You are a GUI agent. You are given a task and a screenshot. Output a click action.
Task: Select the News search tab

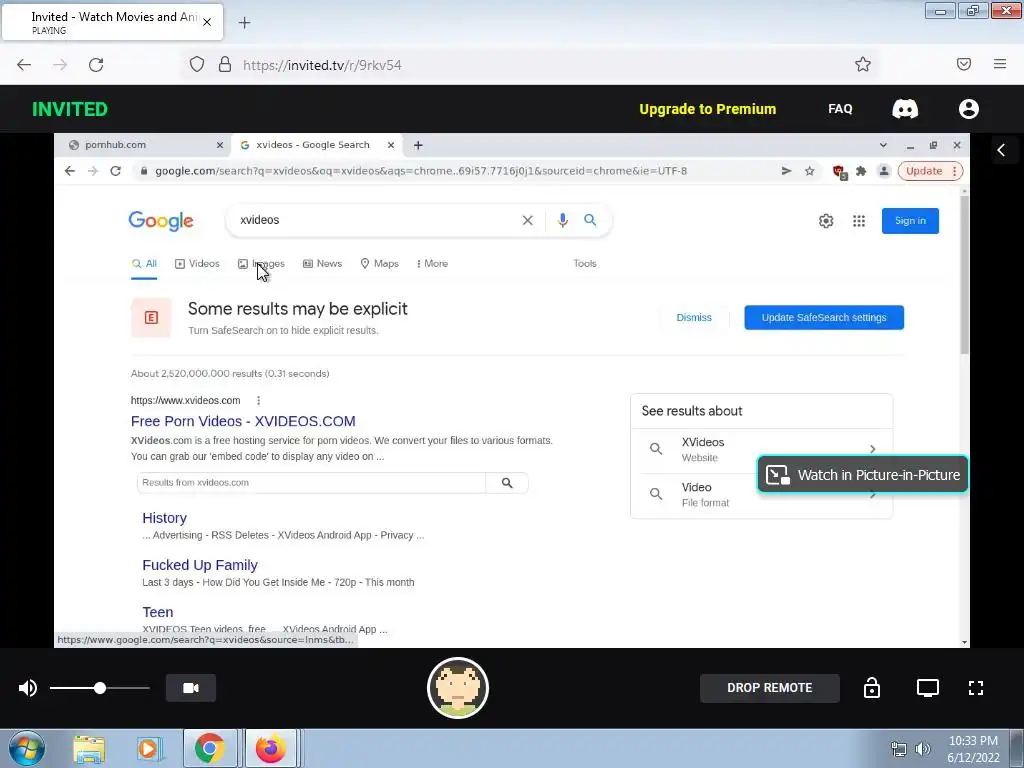click(x=323, y=264)
